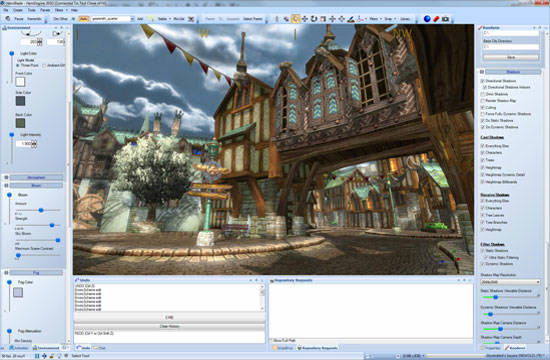Toggle Heightmap Billboards cast shadows checkbox
Image resolution: width=550 pixels, height=360 pixels.
click(483, 182)
